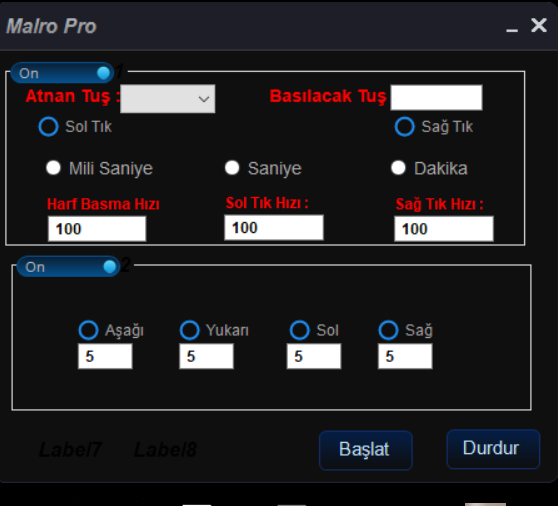The width and height of the screenshot is (558, 506).
Task: Click the Atnan Tuş label
Action: tap(73, 96)
